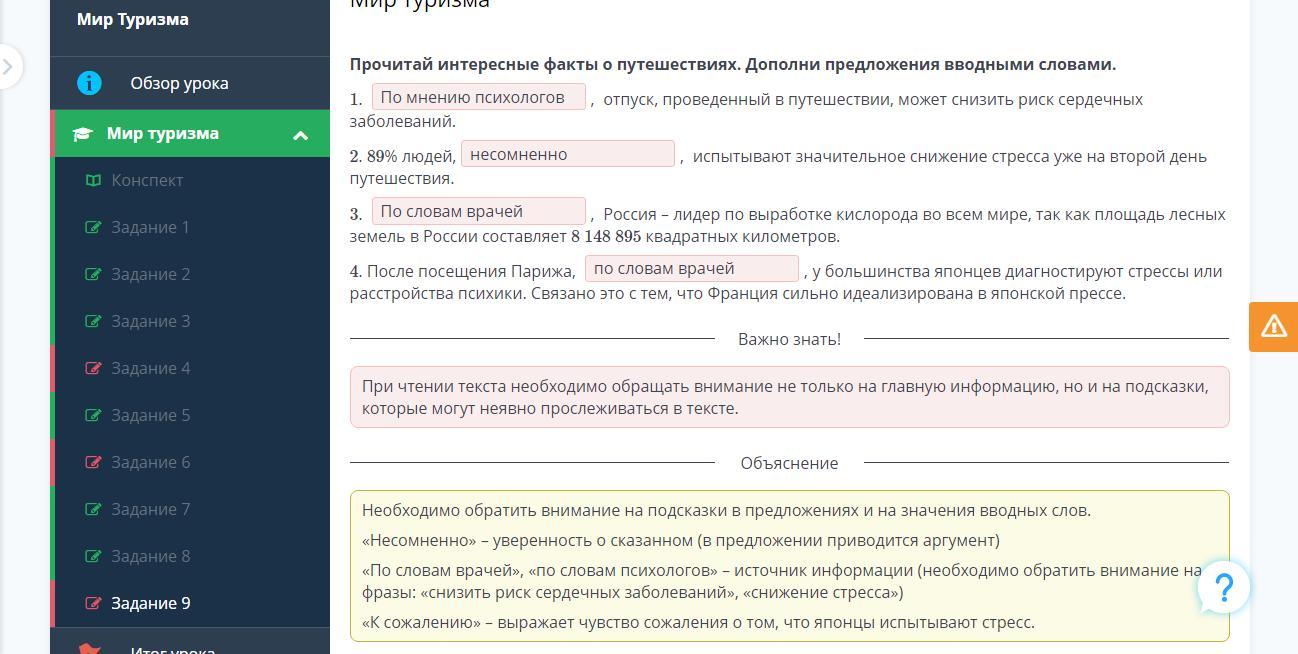
Task: Open the Обзор урока menu item
Action: (x=179, y=83)
